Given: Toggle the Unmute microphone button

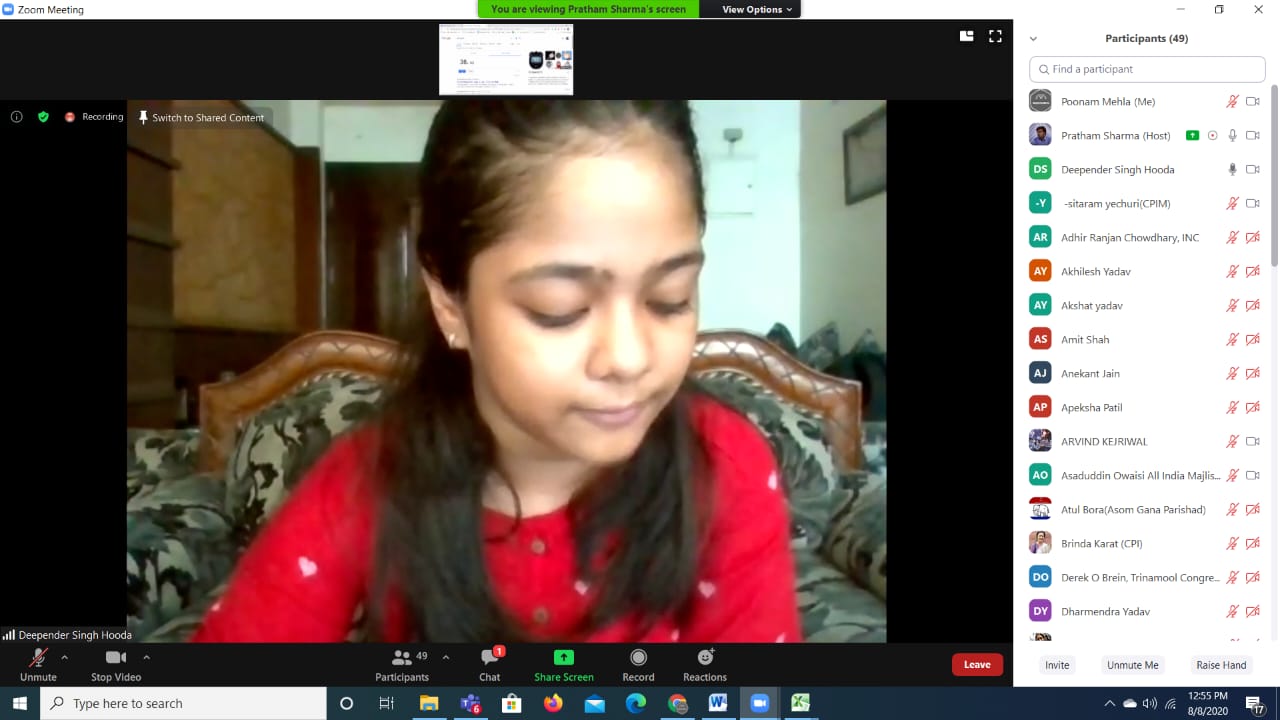Looking at the screenshot, I should 38,658.
